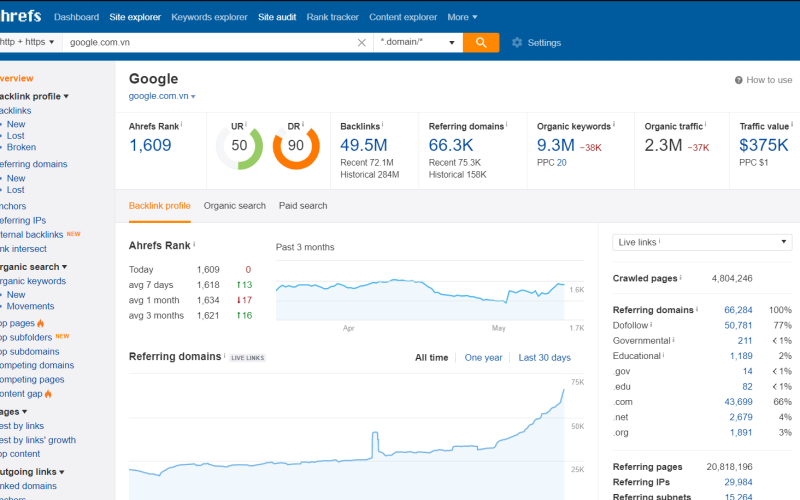Click the How to use help icon

click(739, 80)
